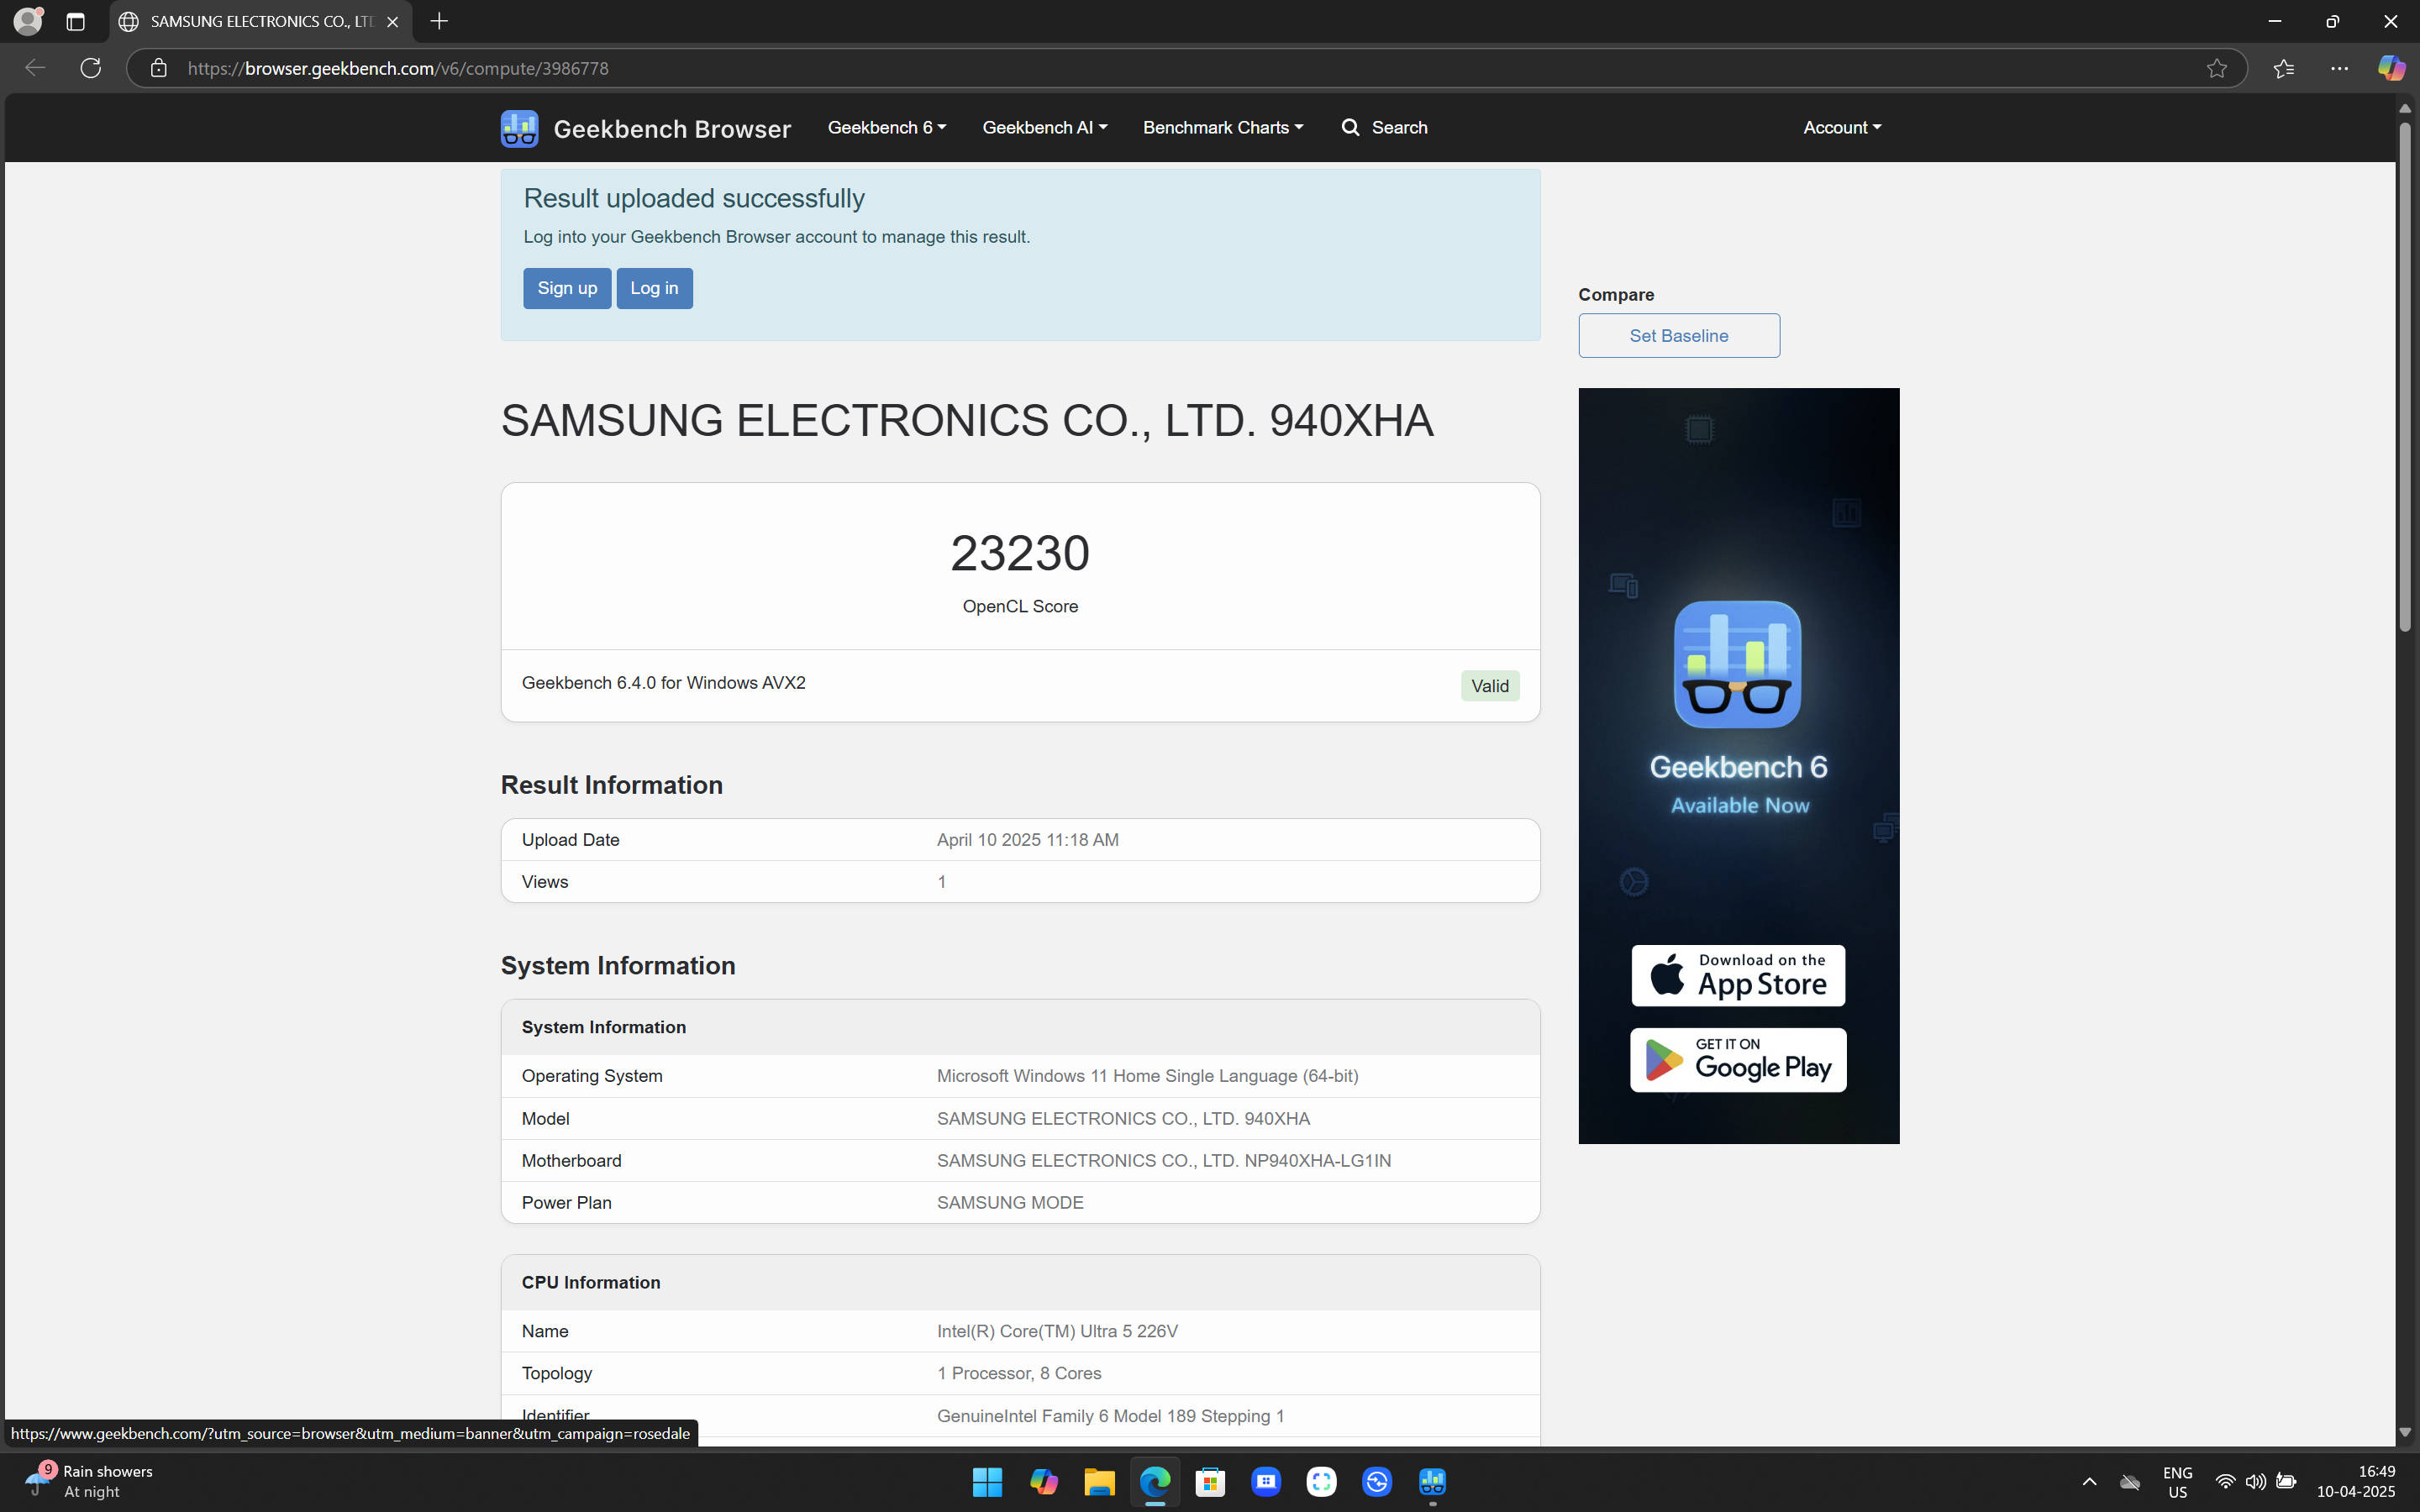
Task: Click the Search link in navbar
Action: click(1385, 127)
